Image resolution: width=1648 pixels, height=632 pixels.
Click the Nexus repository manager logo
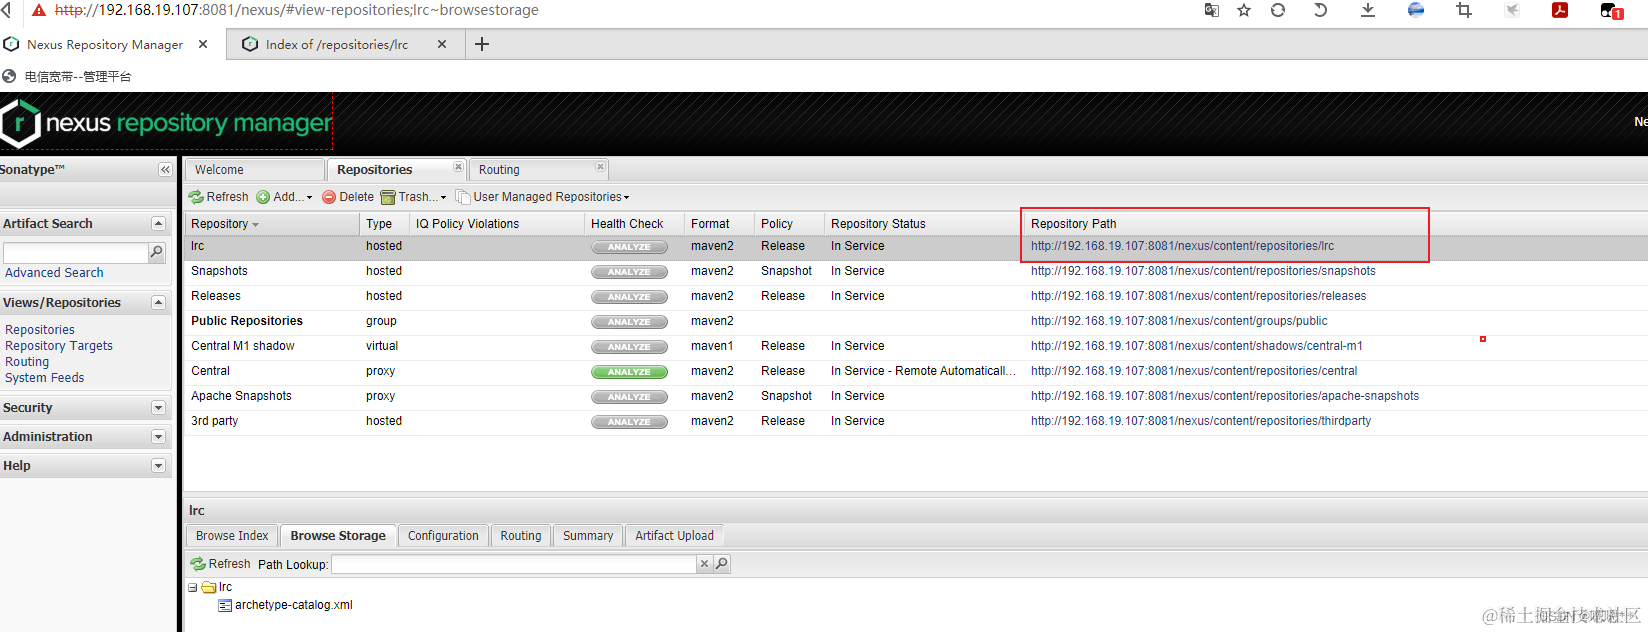tap(166, 123)
